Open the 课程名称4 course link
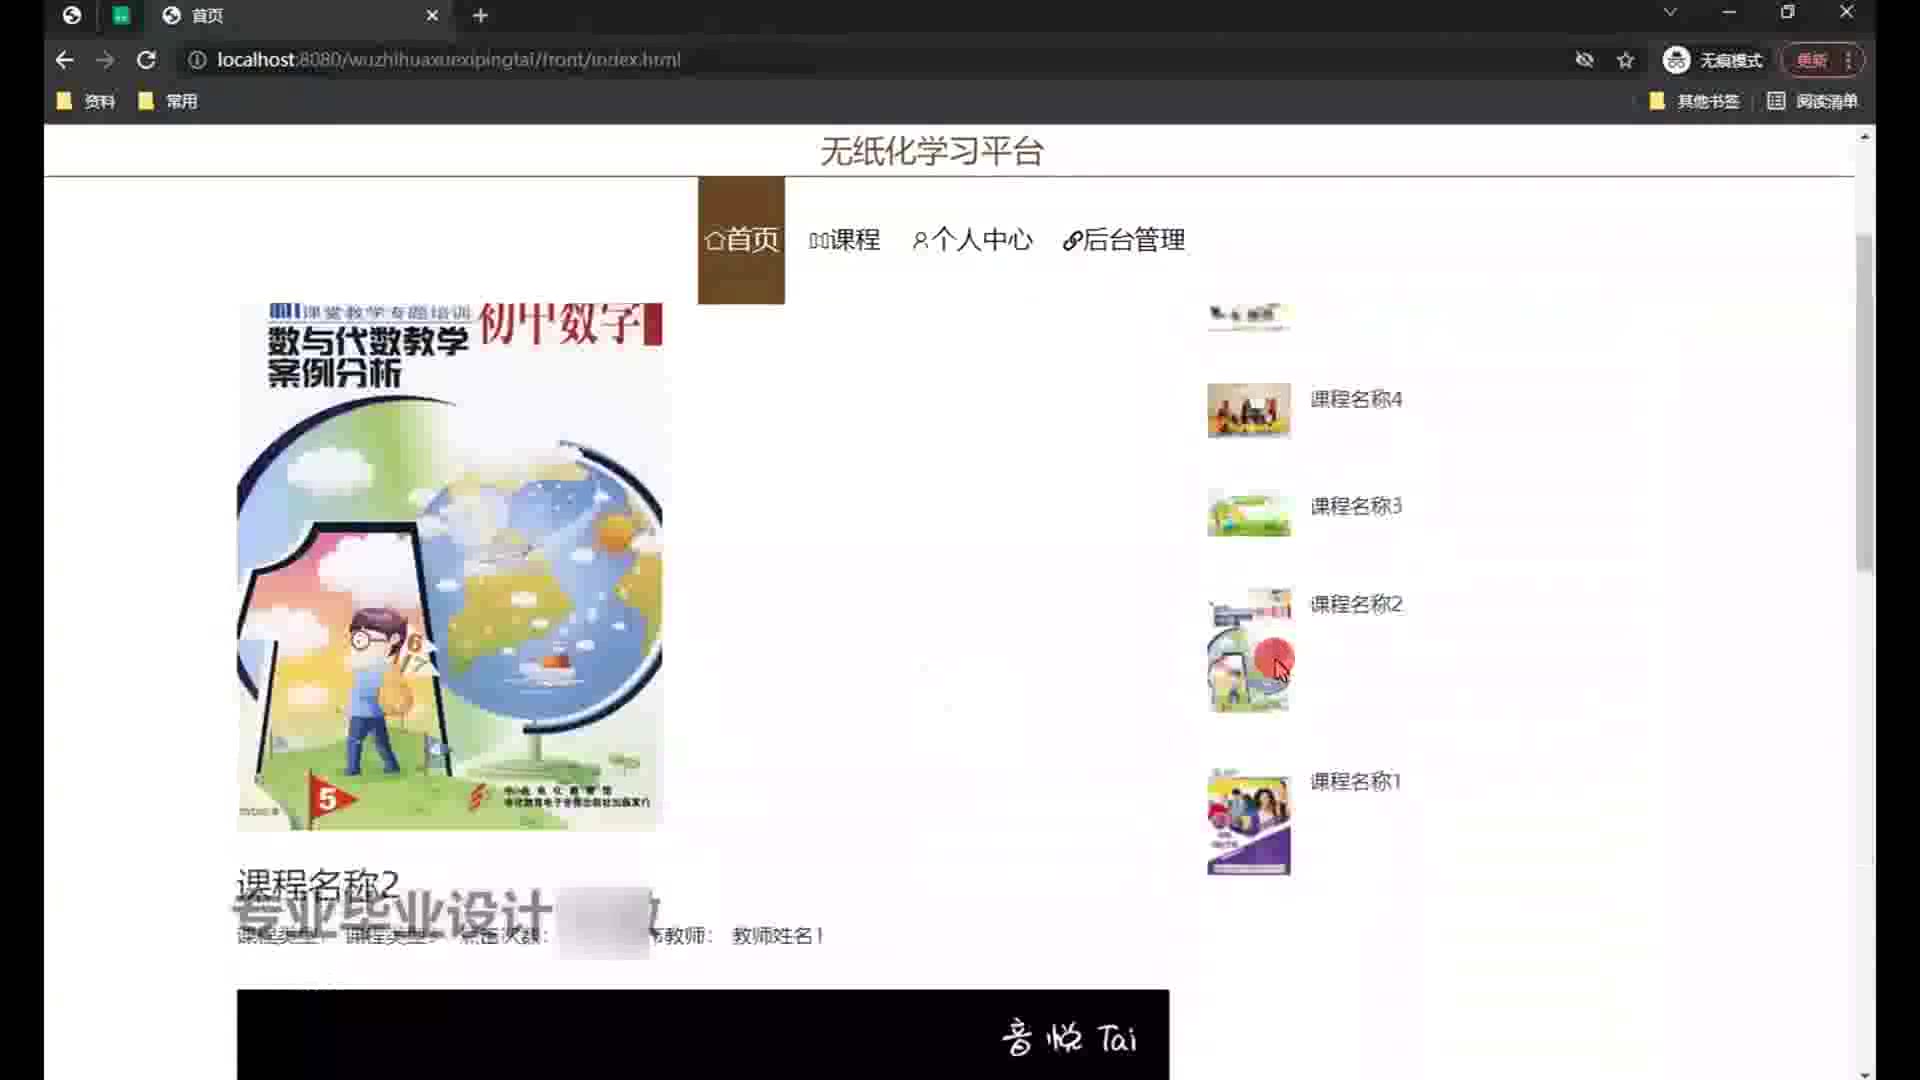This screenshot has height=1080, width=1920. tap(1356, 399)
